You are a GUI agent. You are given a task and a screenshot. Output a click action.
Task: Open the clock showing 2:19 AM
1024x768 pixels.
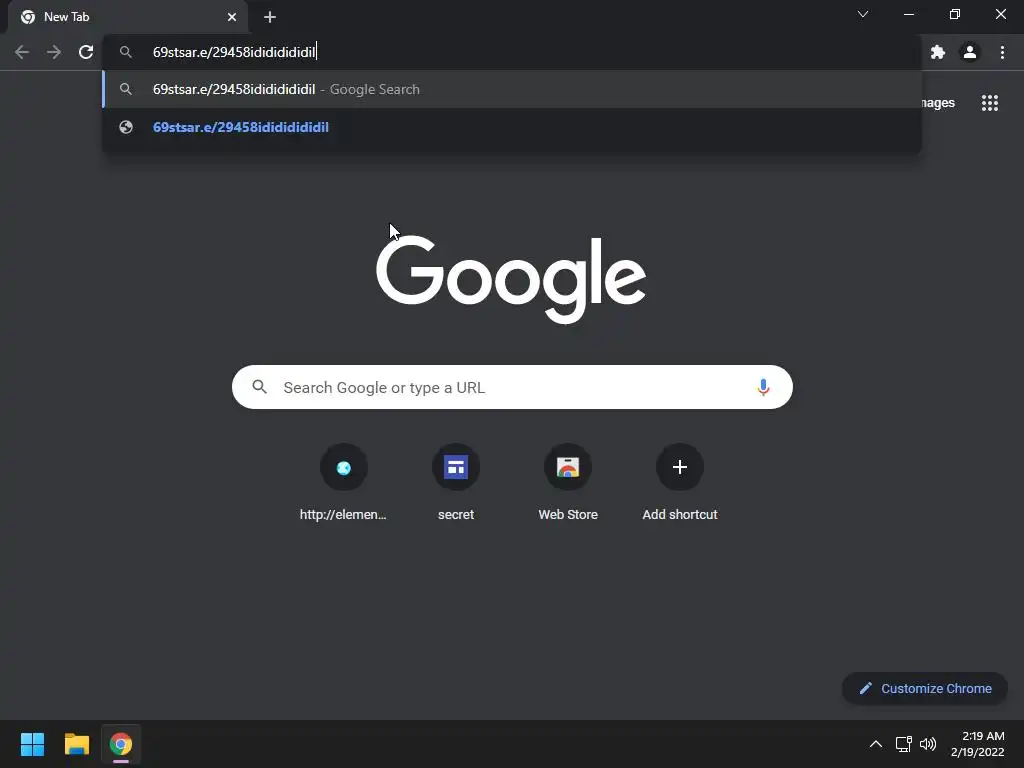[x=978, y=744]
